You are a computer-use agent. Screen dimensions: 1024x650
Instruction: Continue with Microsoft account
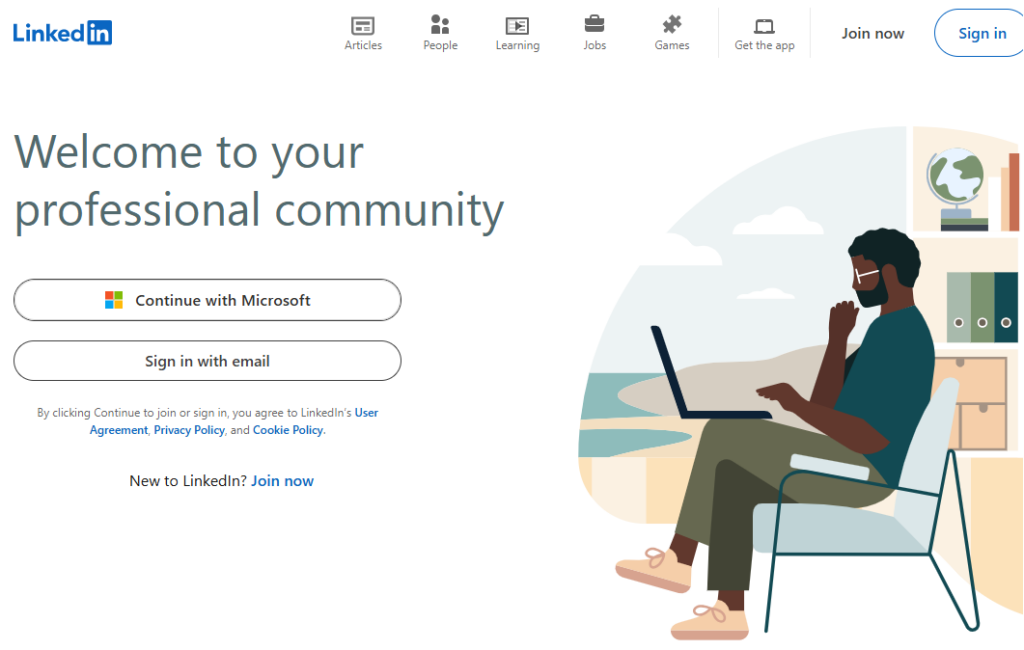coord(208,300)
